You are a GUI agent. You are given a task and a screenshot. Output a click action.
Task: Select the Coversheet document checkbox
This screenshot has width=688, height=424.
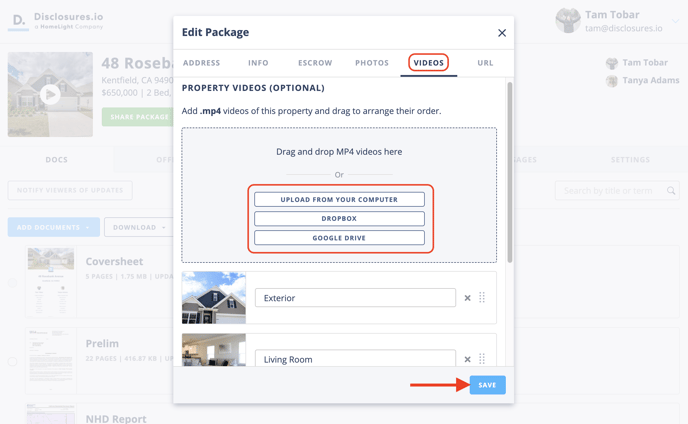[12, 282]
